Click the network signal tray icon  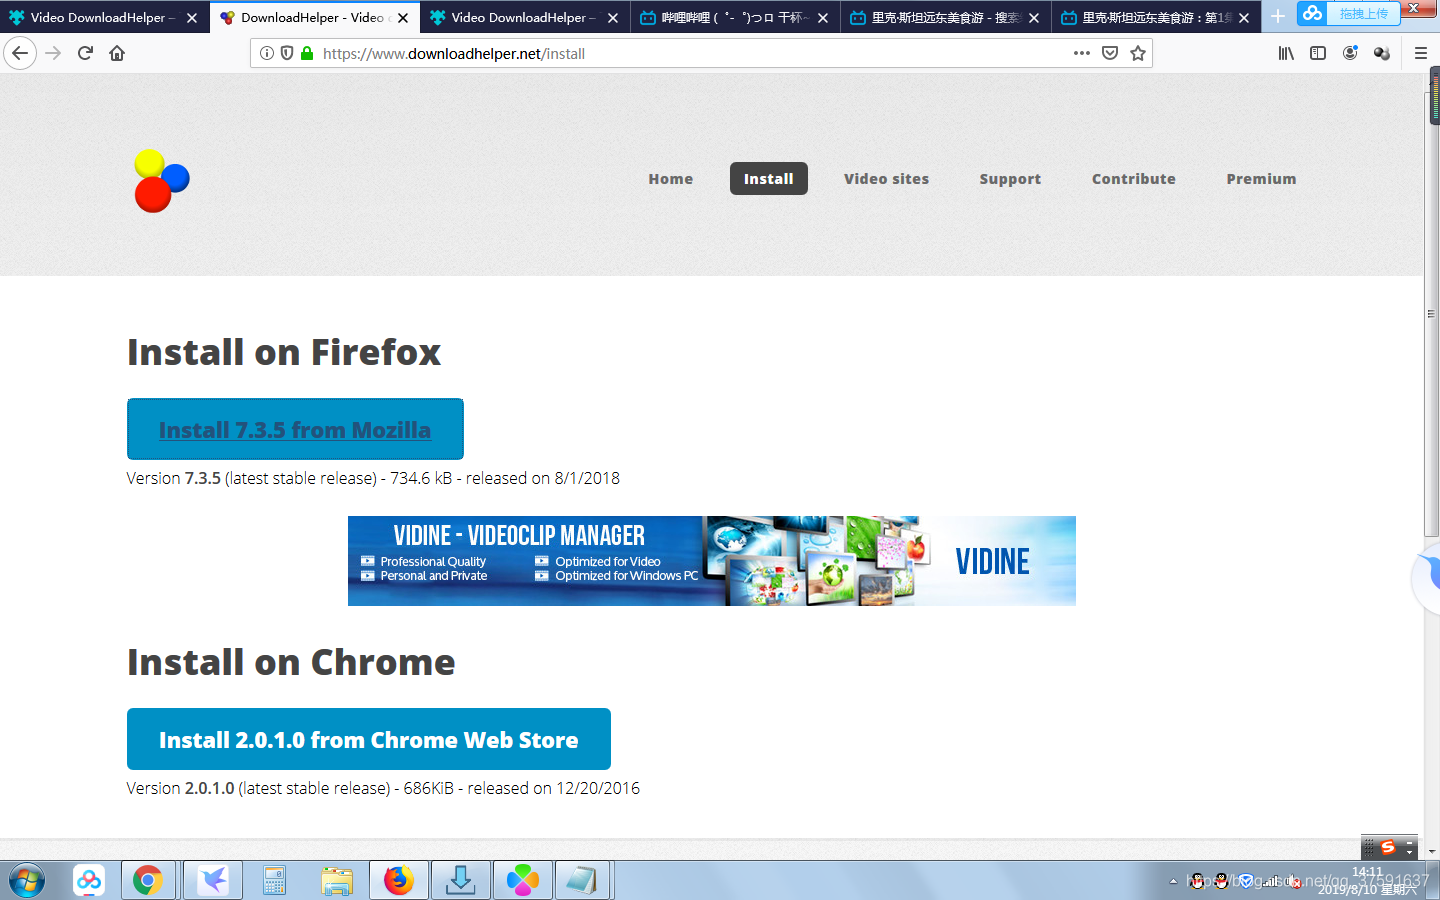pyautogui.click(x=1272, y=881)
